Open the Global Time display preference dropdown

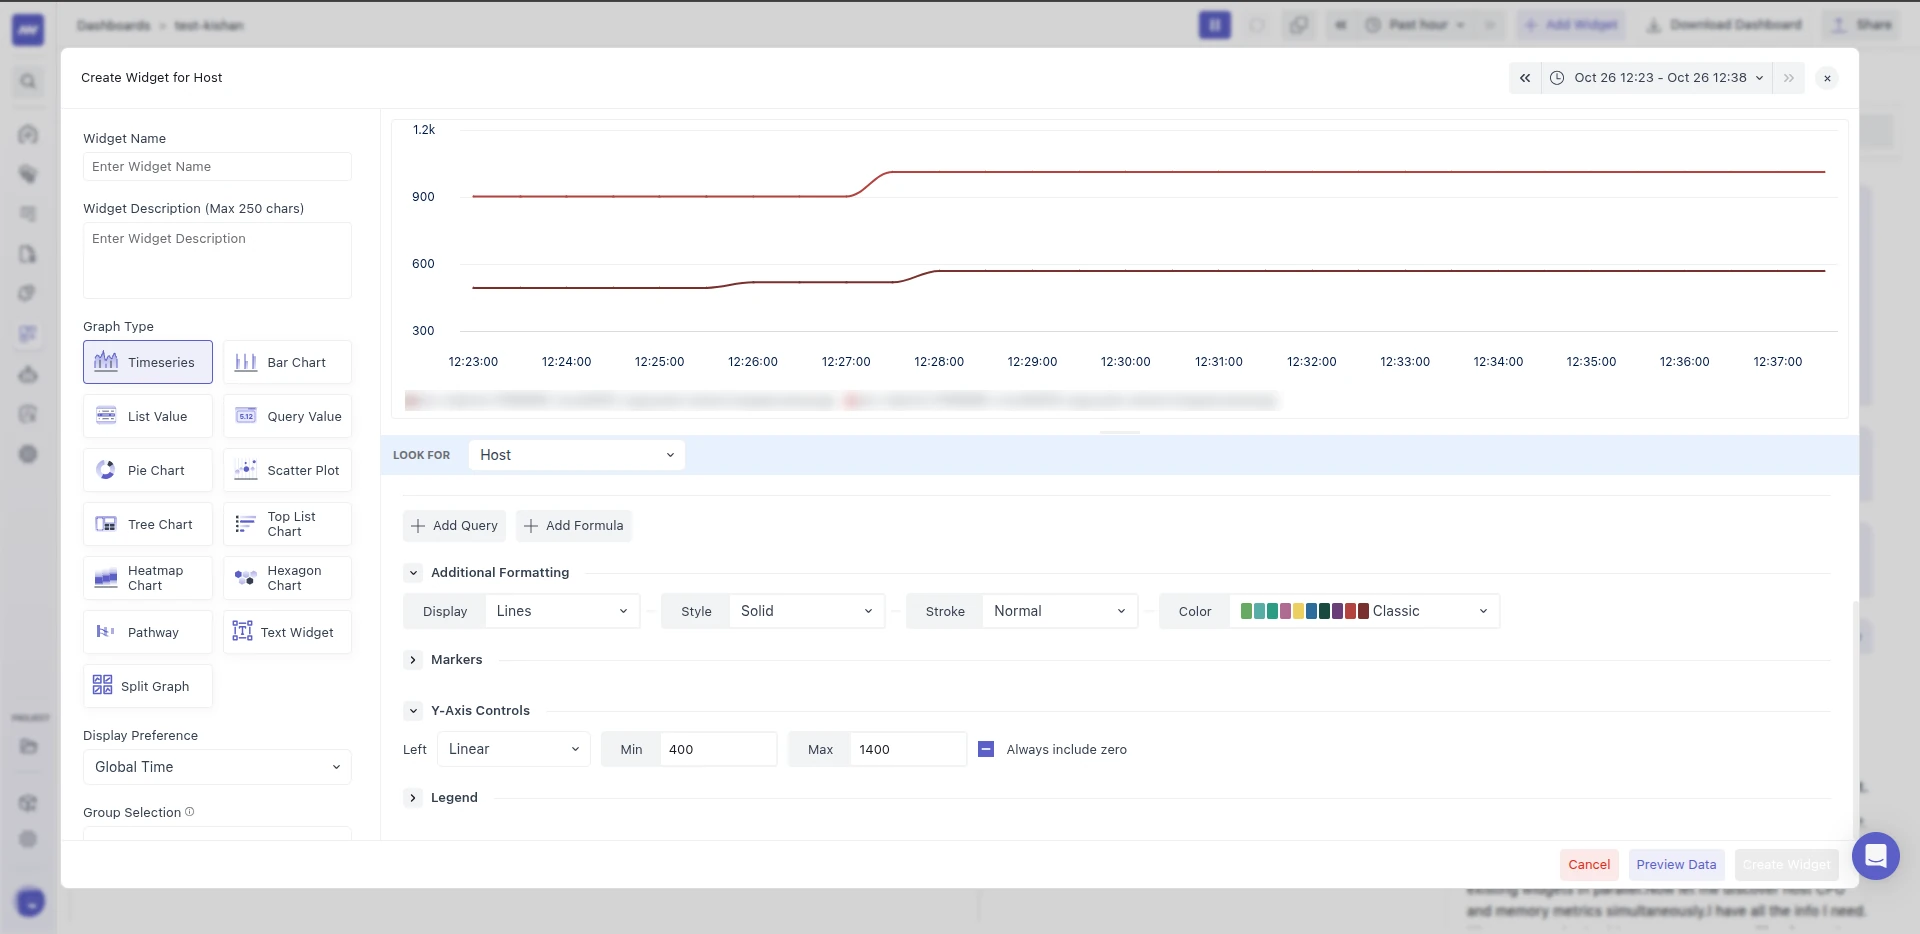(x=217, y=767)
